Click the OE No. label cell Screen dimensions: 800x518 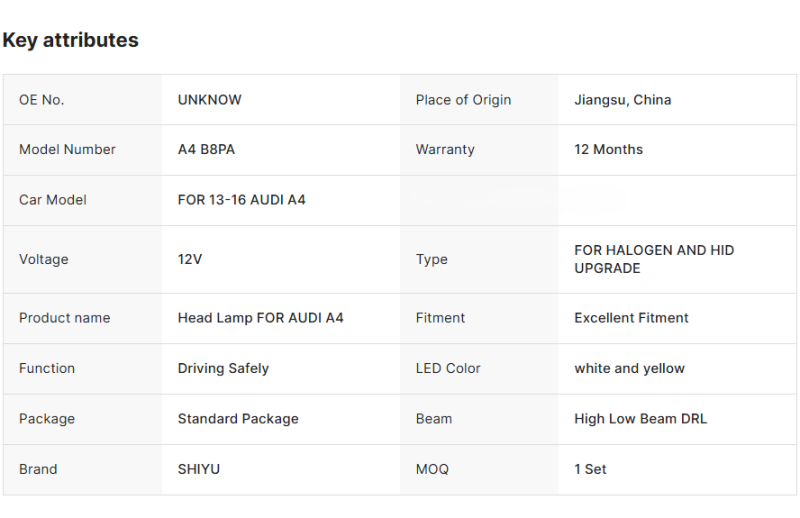click(41, 100)
